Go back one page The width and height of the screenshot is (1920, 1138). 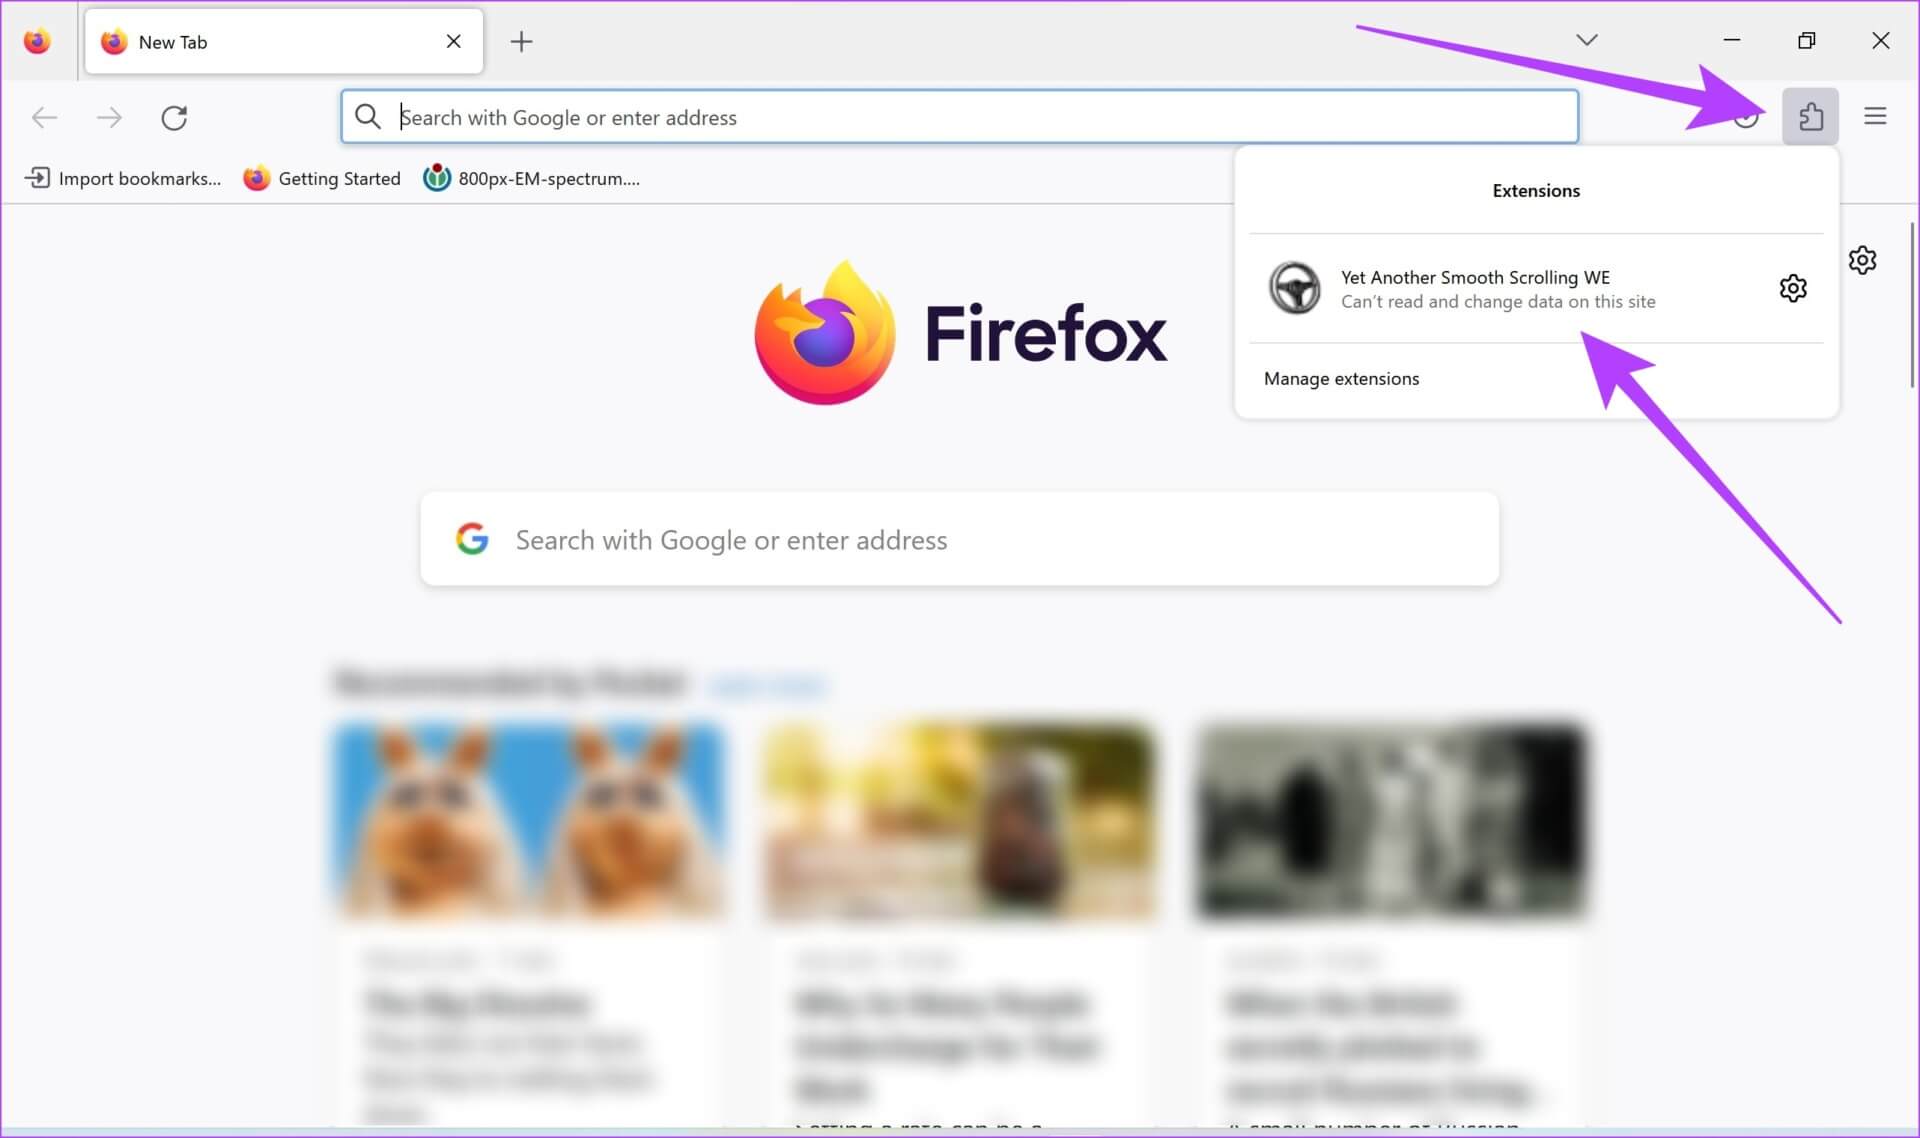coord(45,117)
